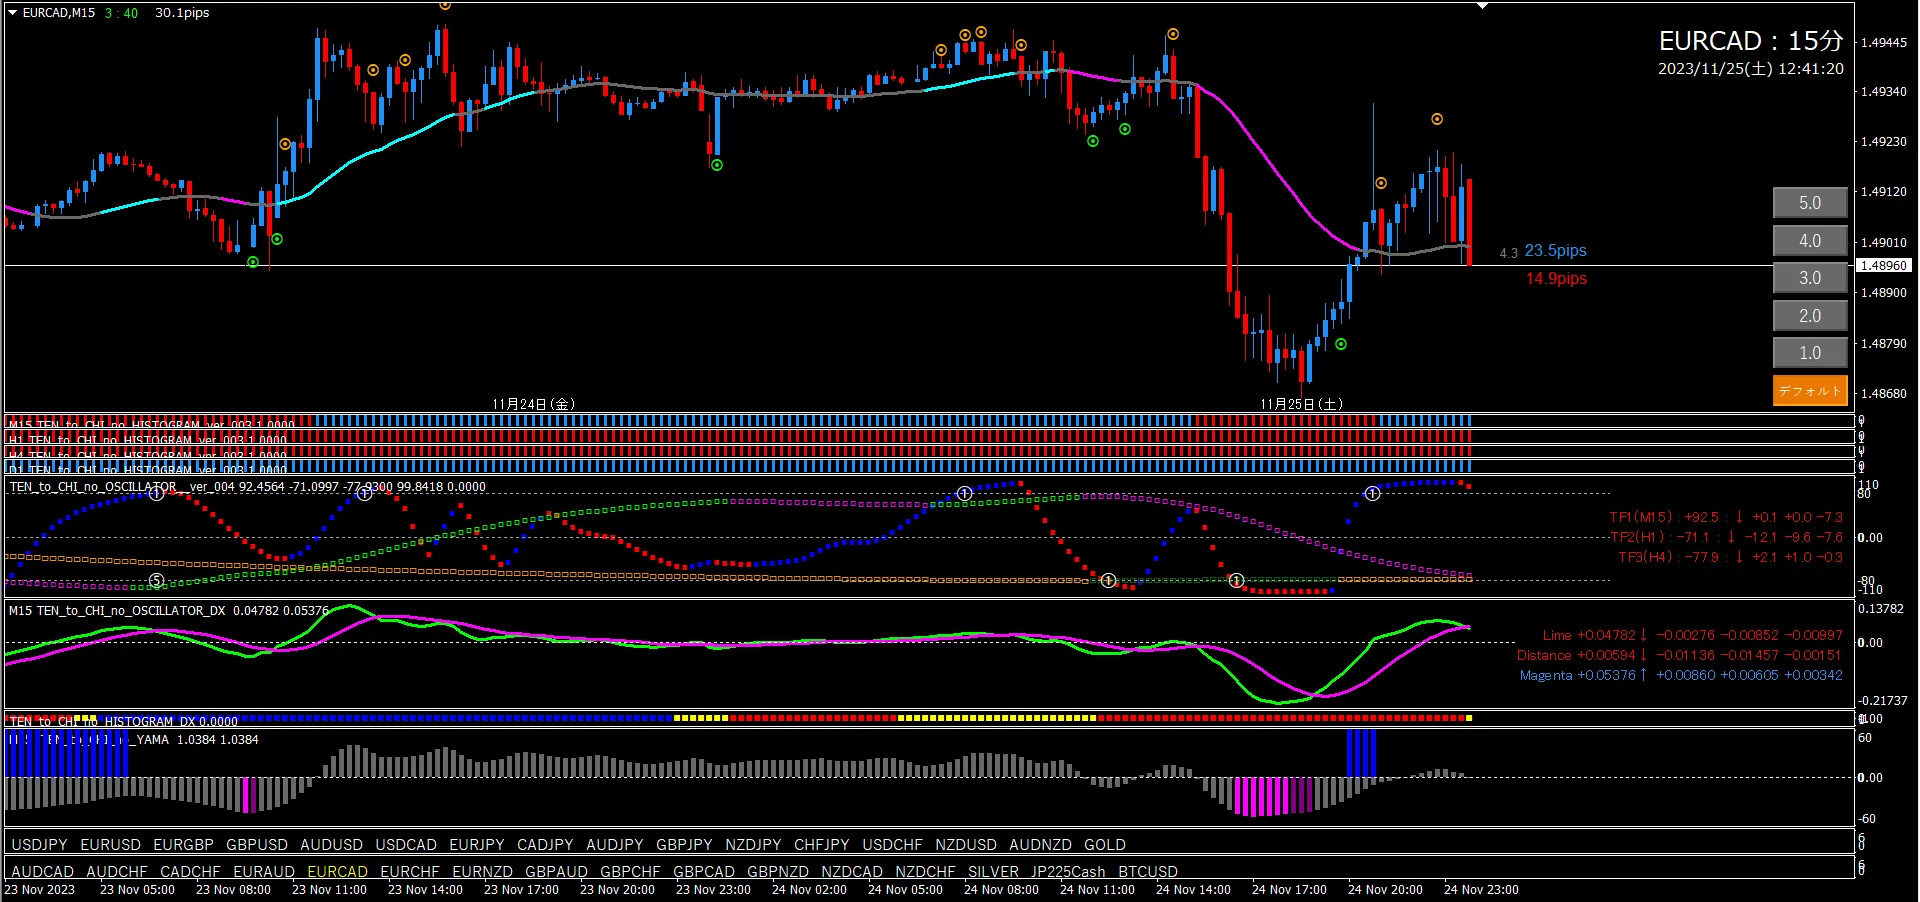Choose the 3.0 scale button
The image size is (1920, 902).
click(x=1810, y=278)
